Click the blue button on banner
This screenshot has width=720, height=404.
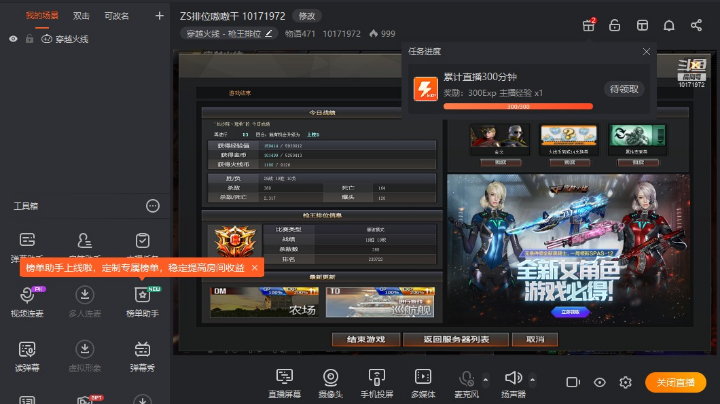coord(570,312)
